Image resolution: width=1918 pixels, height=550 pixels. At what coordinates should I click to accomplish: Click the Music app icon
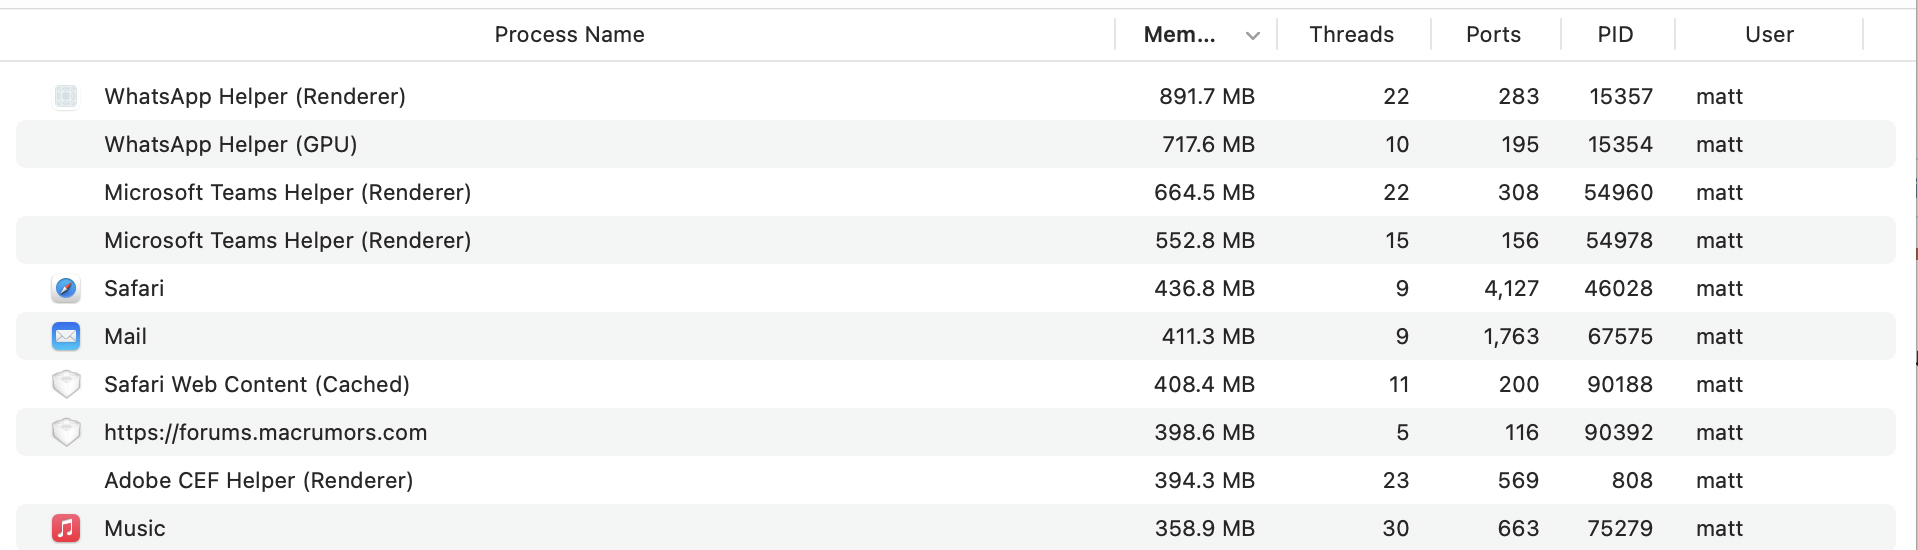66,528
